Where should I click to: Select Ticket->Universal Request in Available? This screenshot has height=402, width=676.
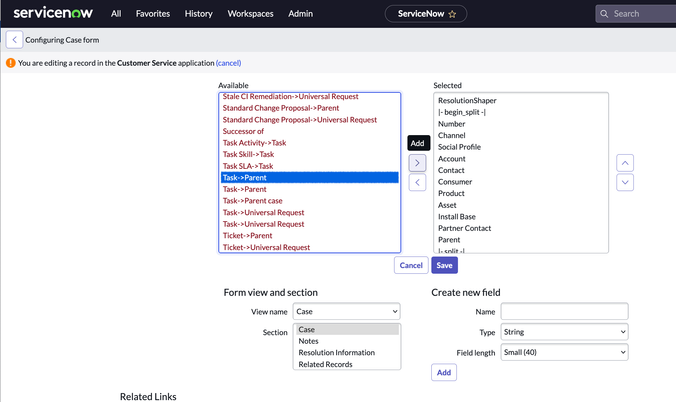pos(310,248)
